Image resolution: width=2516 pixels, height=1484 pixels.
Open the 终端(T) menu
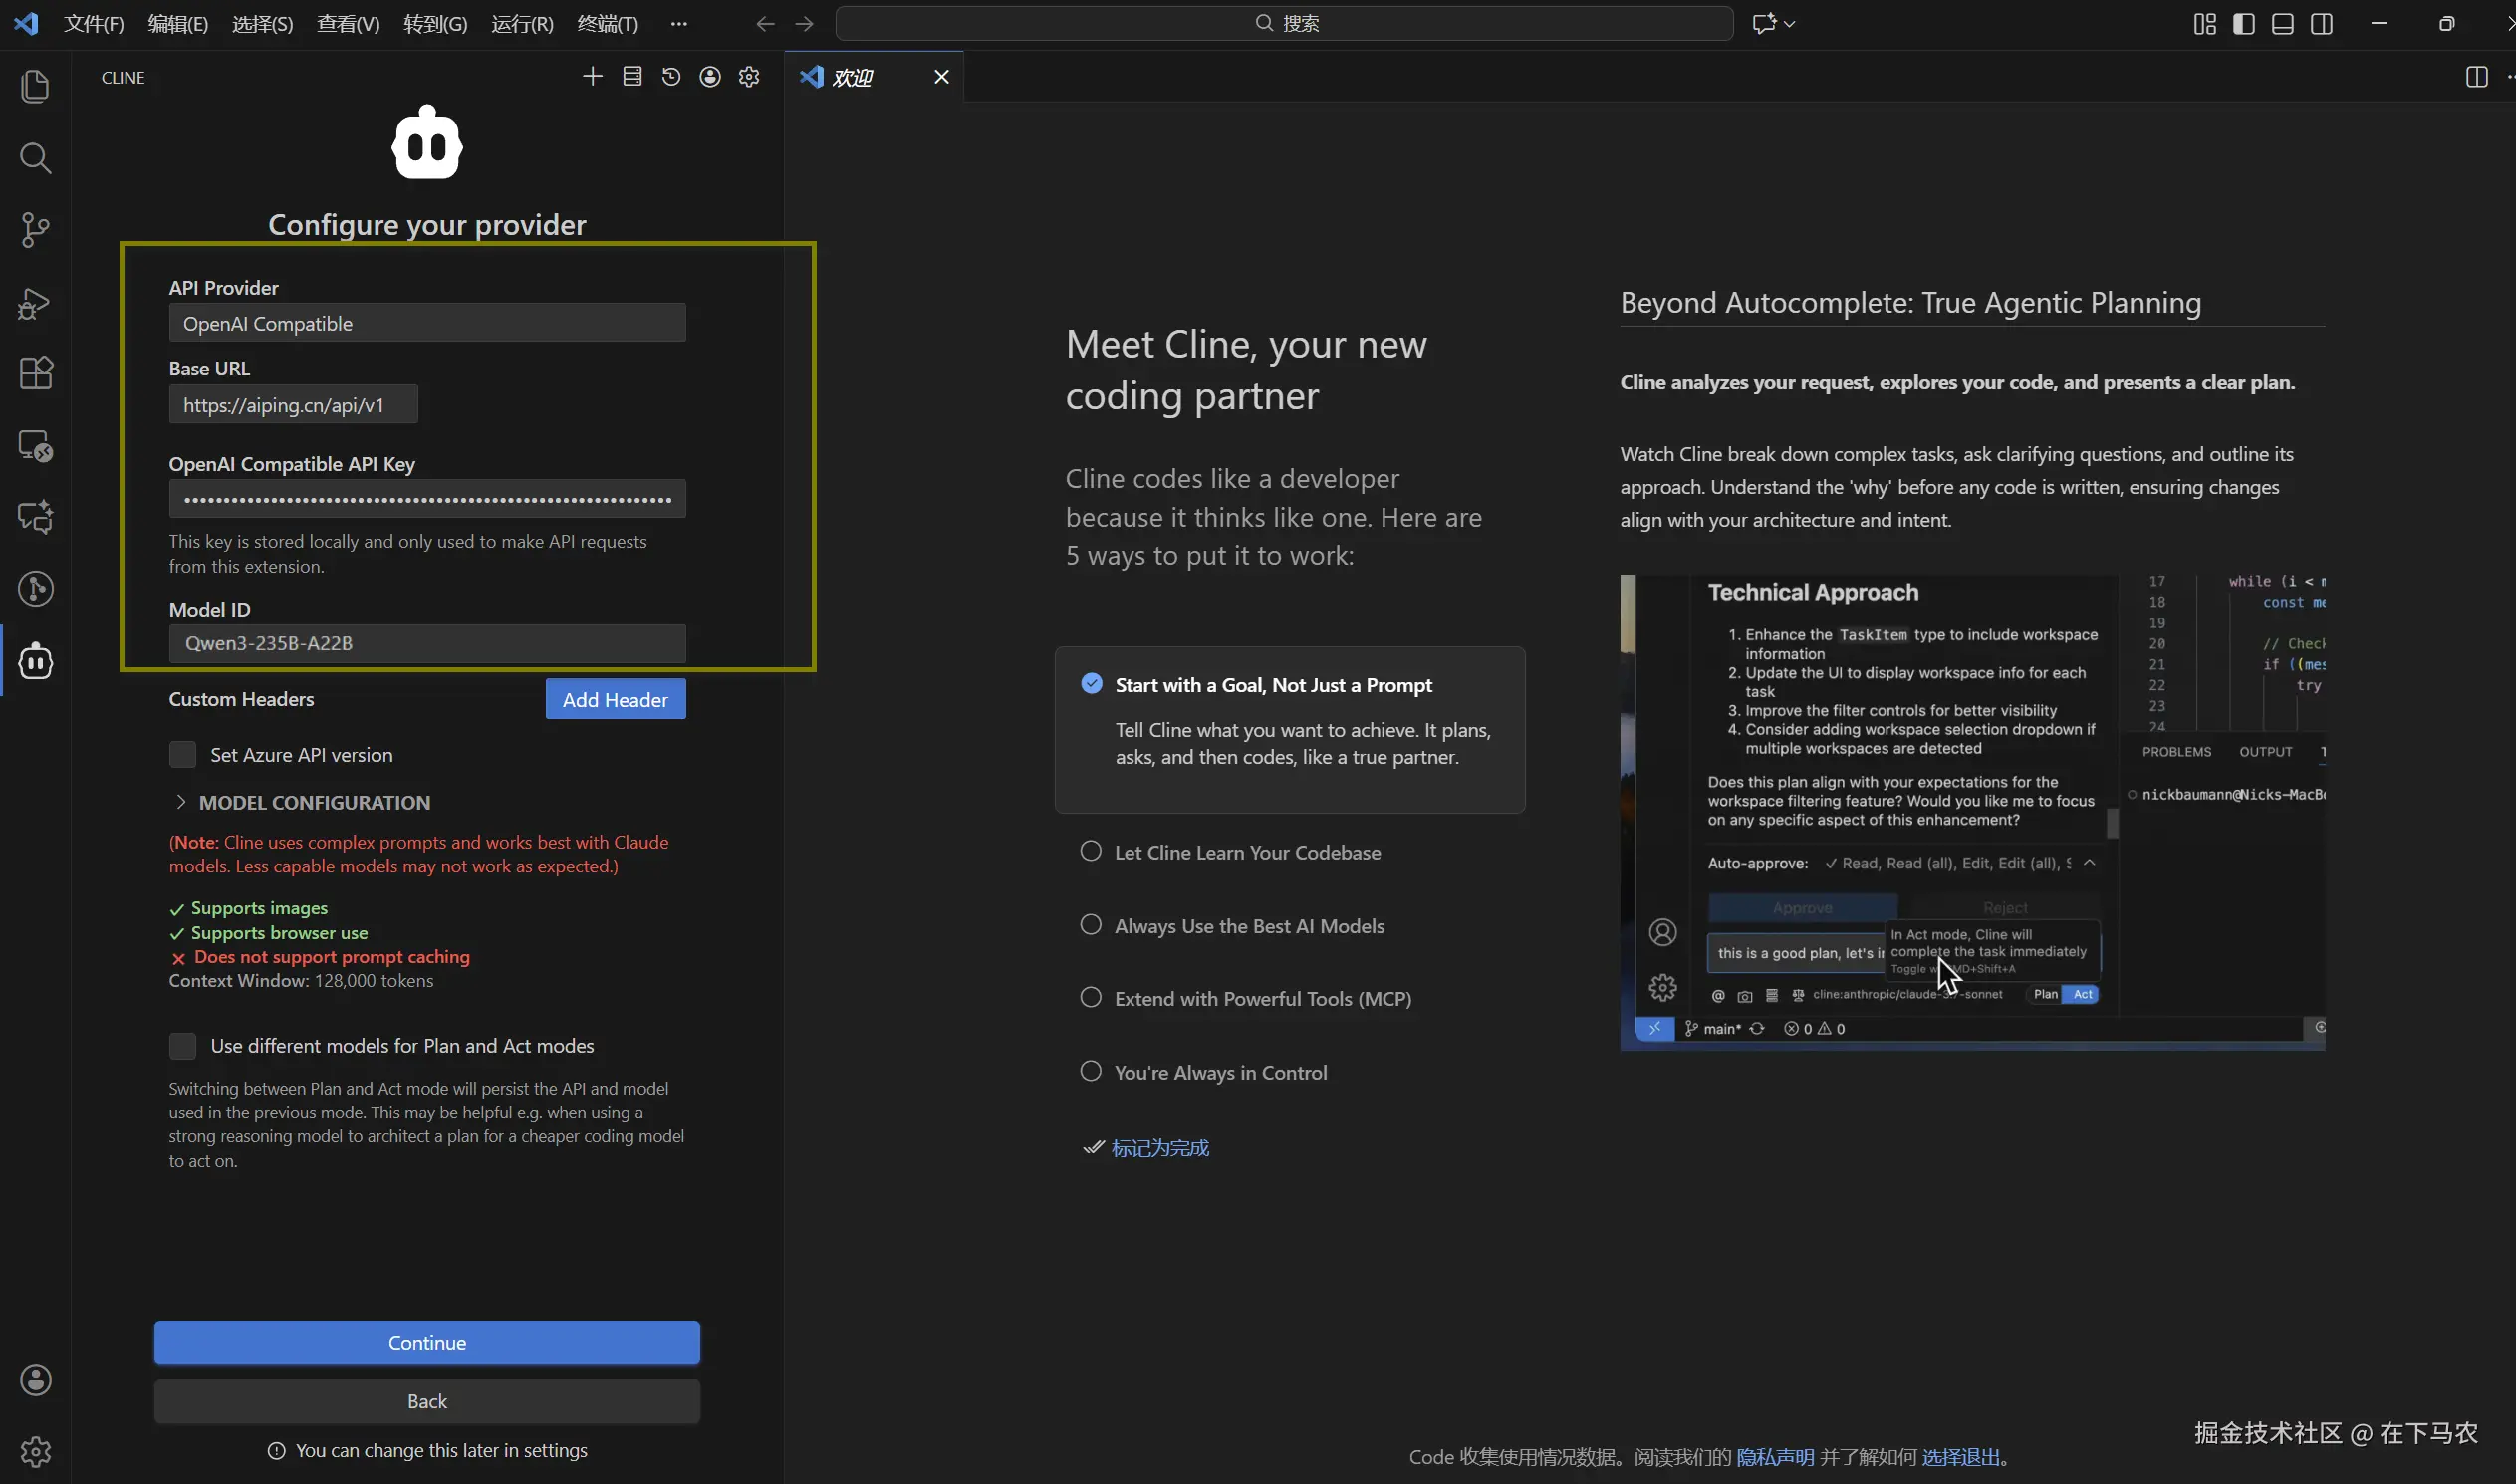(x=607, y=23)
